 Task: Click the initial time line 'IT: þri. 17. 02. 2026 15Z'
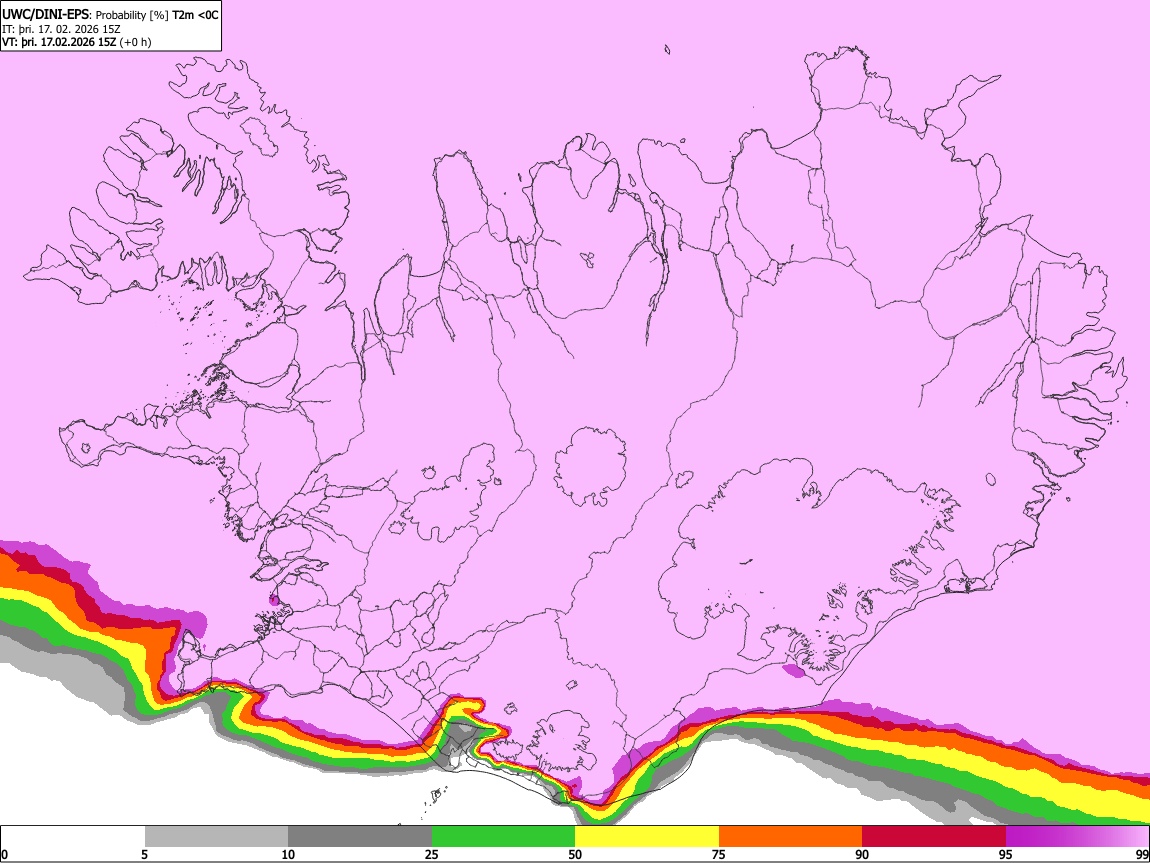click(62, 29)
